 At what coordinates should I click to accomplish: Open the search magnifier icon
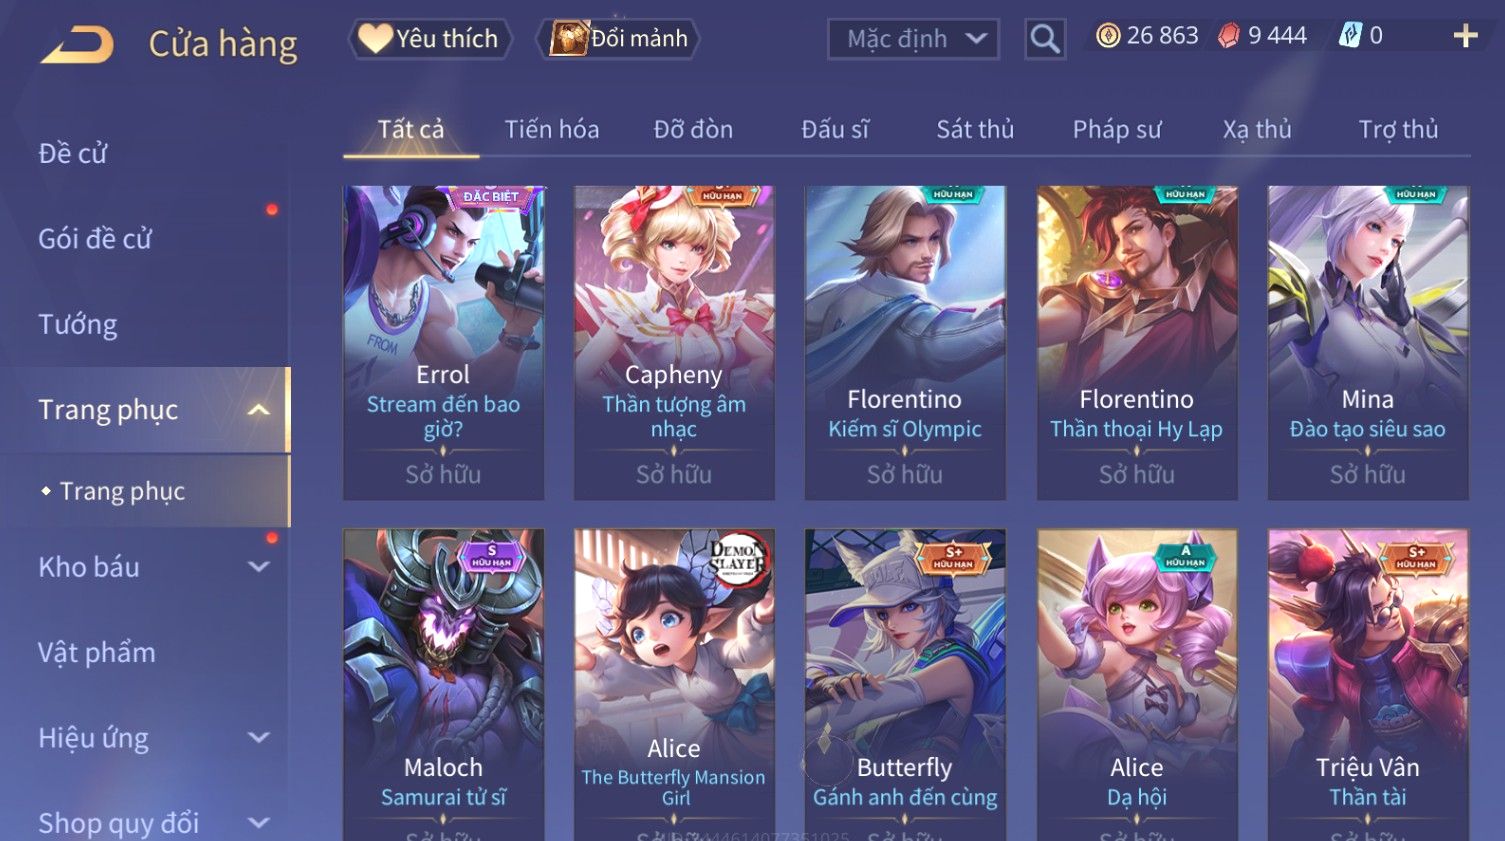1045,39
